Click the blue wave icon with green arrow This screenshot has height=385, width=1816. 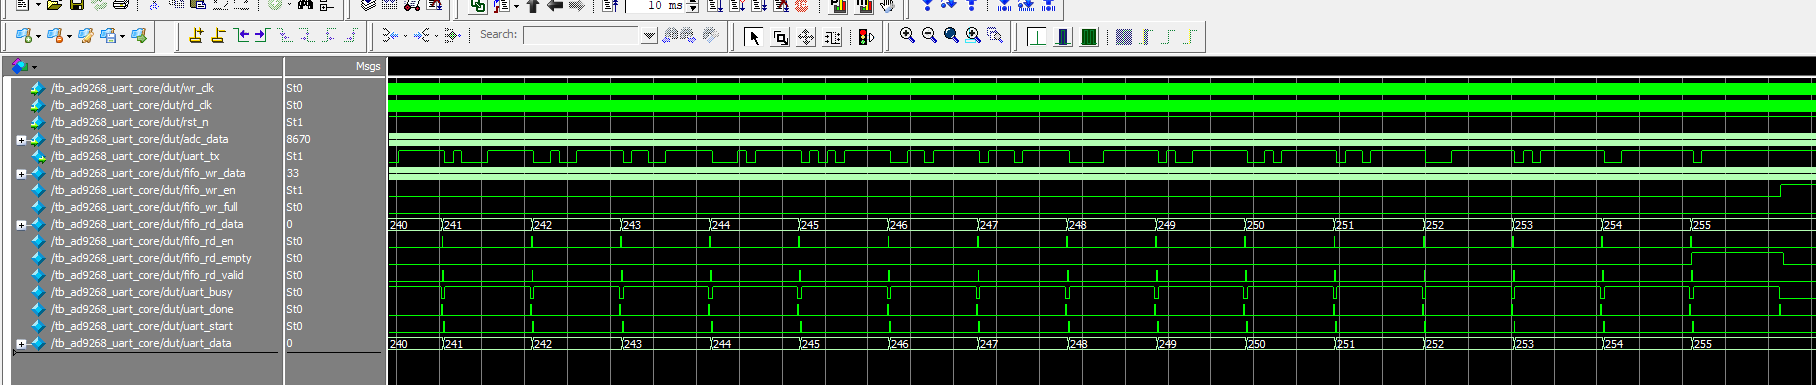pyautogui.click(x=139, y=36)
